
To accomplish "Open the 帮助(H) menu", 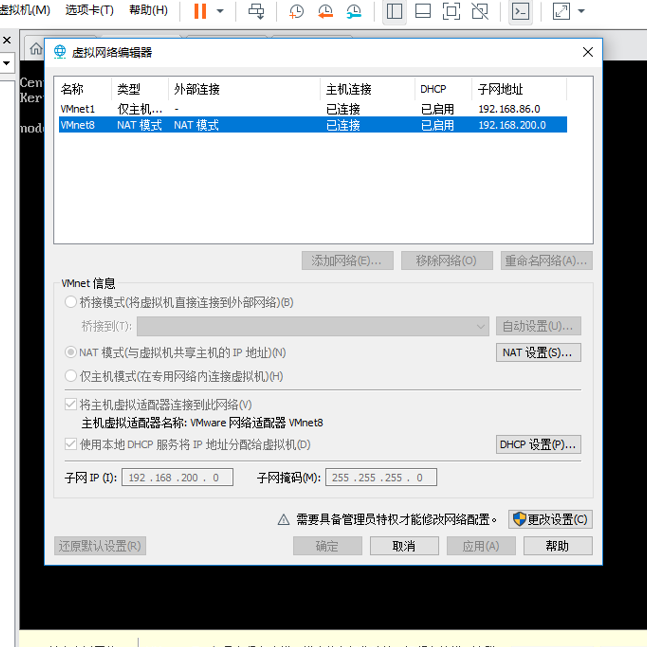I will tap(149, 10).
